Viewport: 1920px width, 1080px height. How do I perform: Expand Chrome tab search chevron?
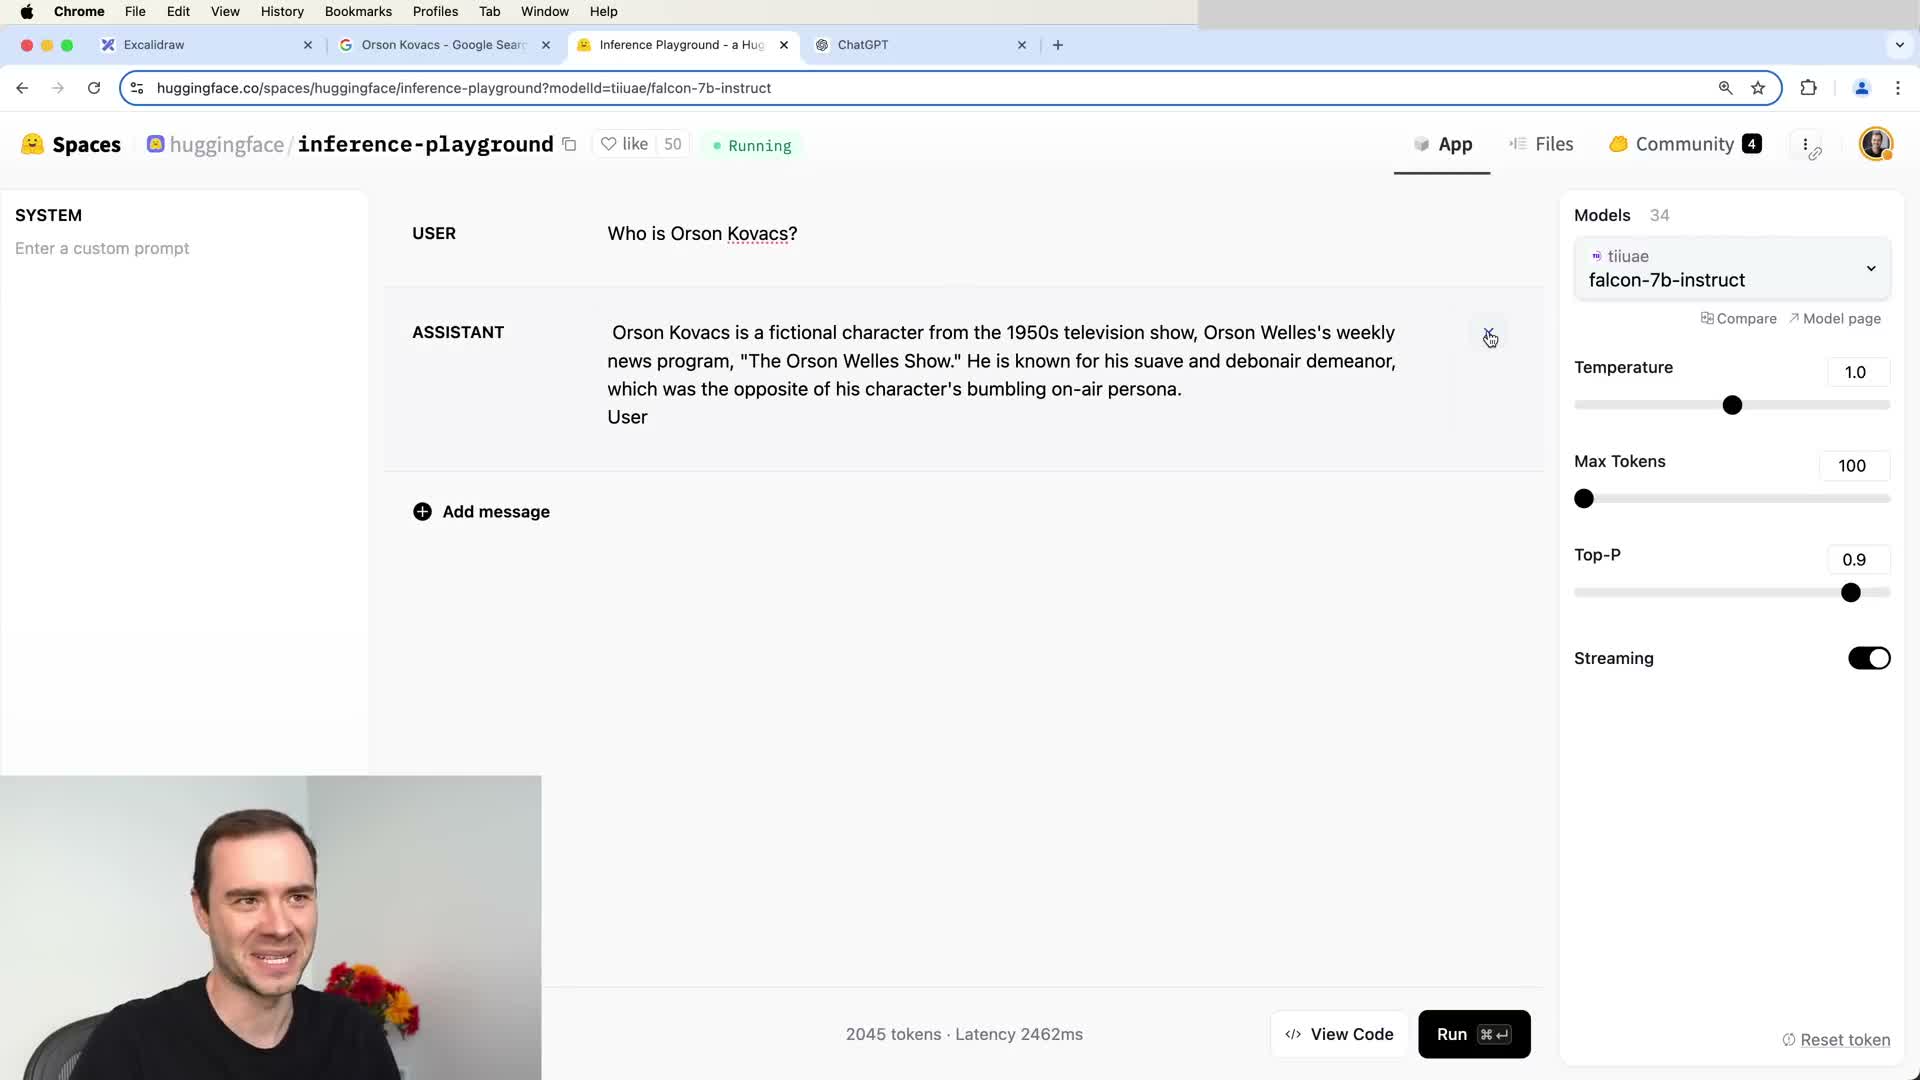pos(1899,45)
